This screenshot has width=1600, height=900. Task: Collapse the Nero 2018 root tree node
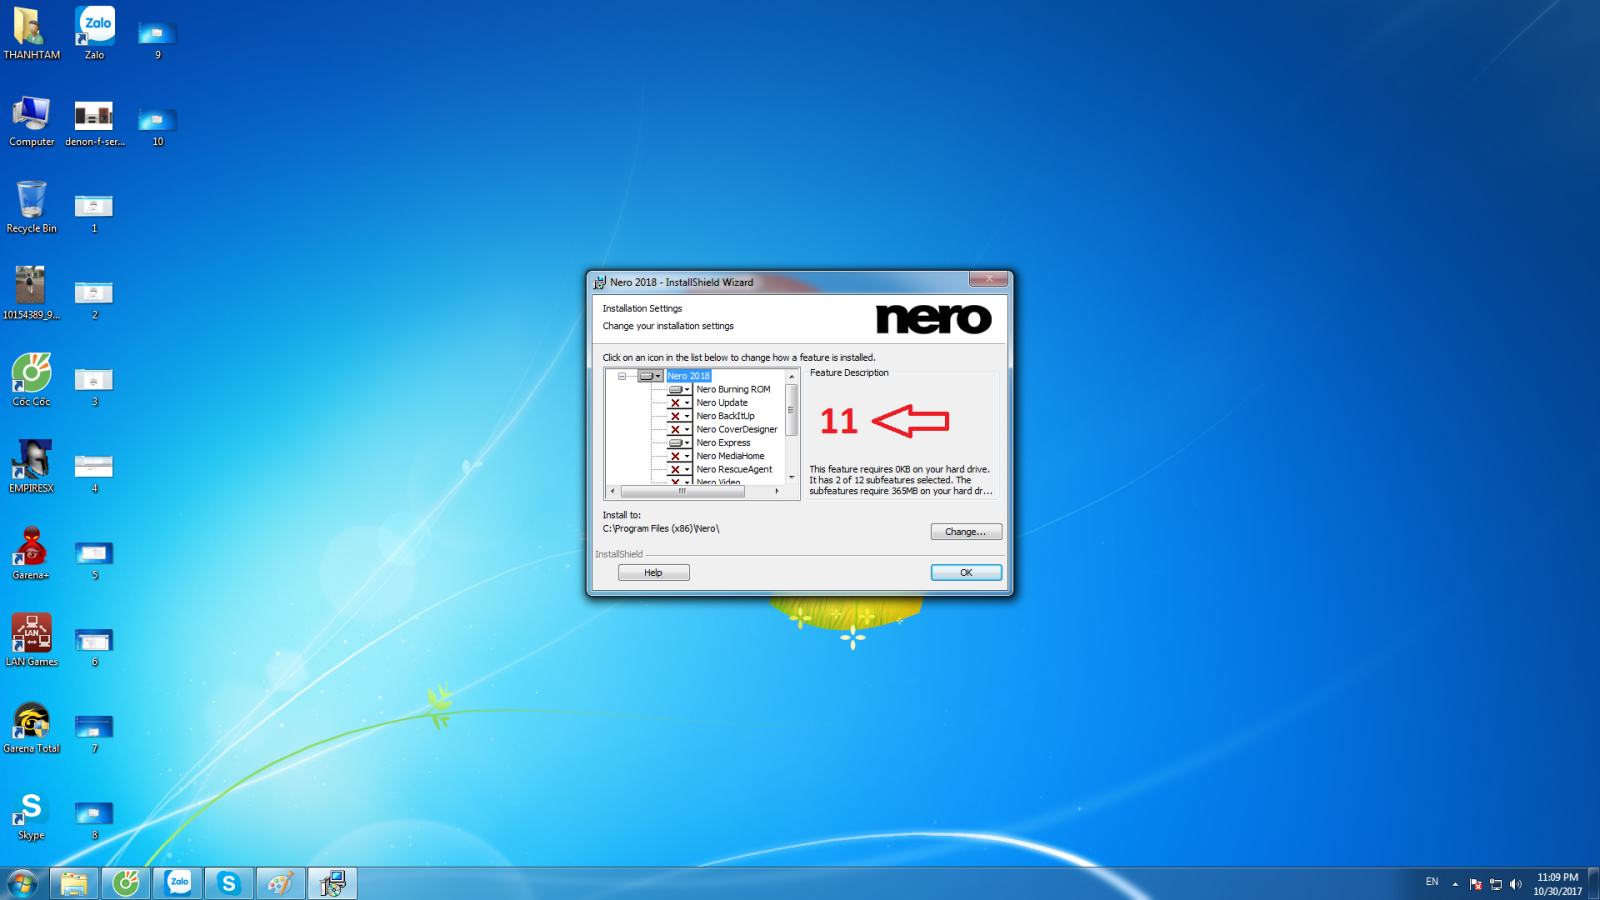[x=622, y=377]
